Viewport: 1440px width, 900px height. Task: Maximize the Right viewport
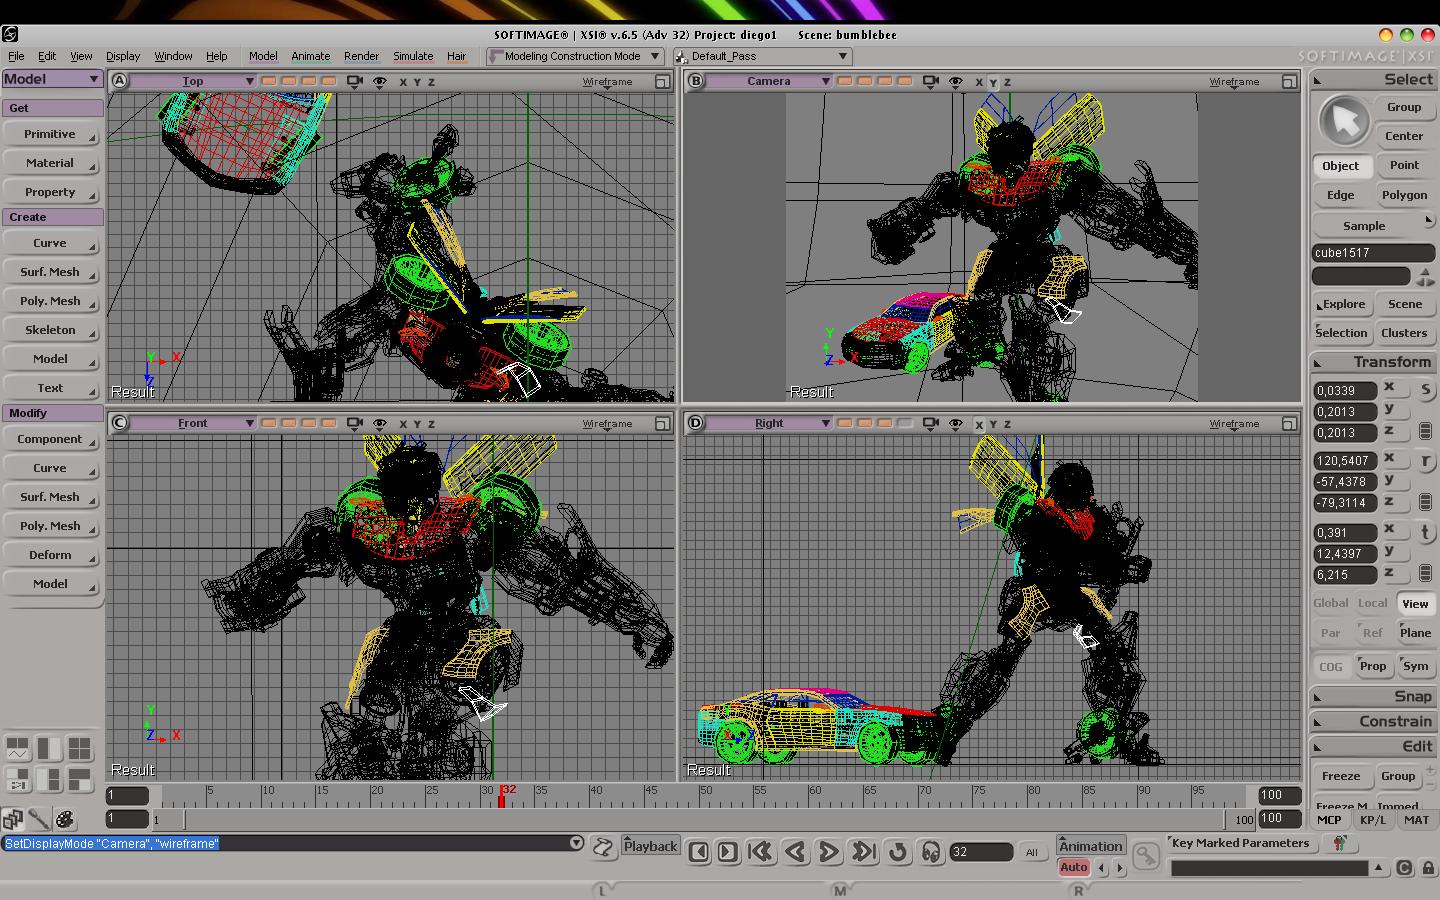point(1289,423)
